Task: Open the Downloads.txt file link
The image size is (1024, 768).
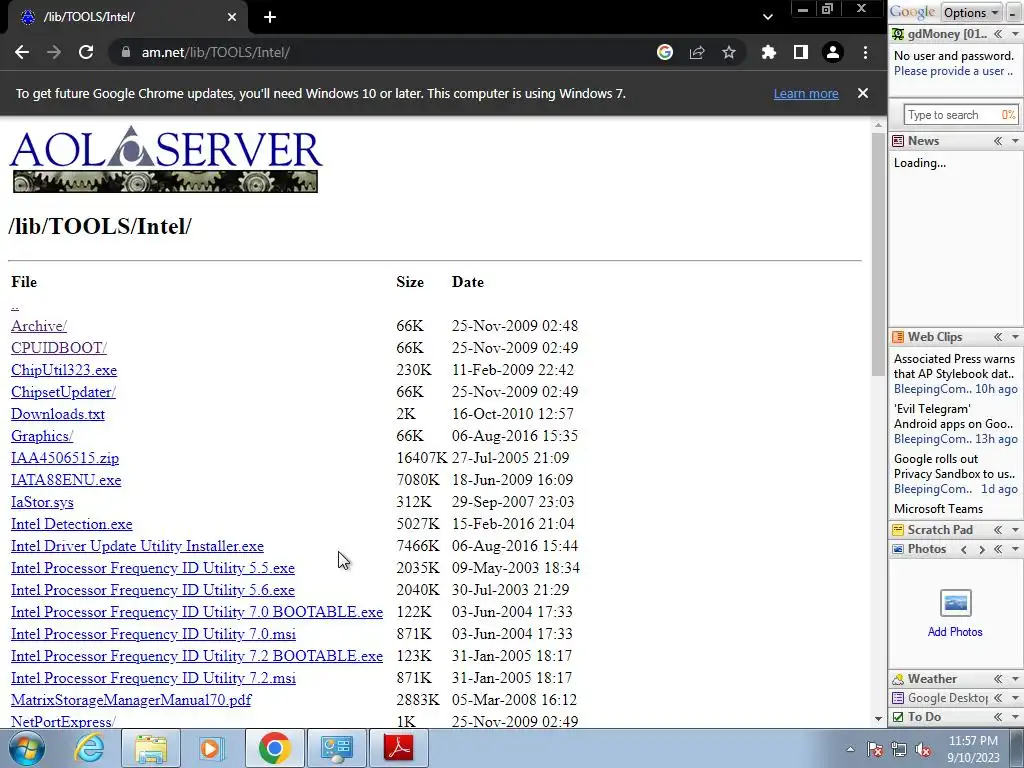Action: [57, 414]
